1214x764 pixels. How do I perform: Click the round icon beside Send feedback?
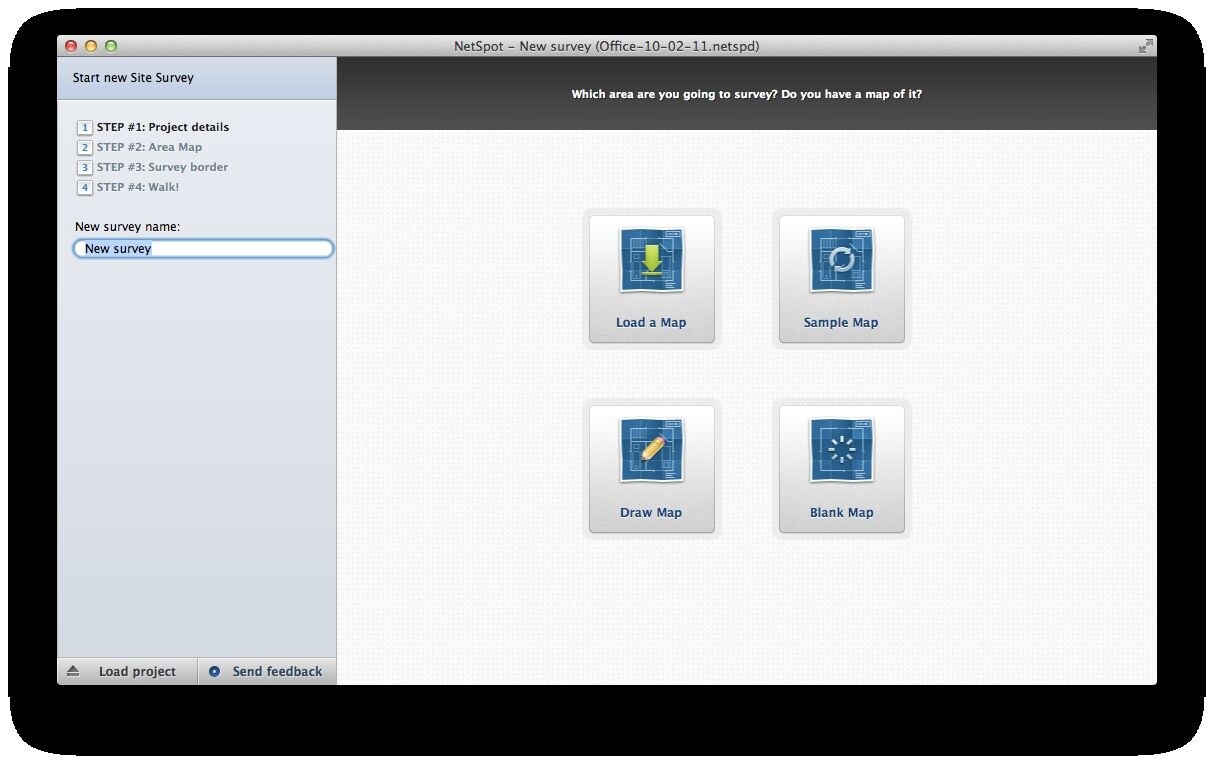pos(214,672)
